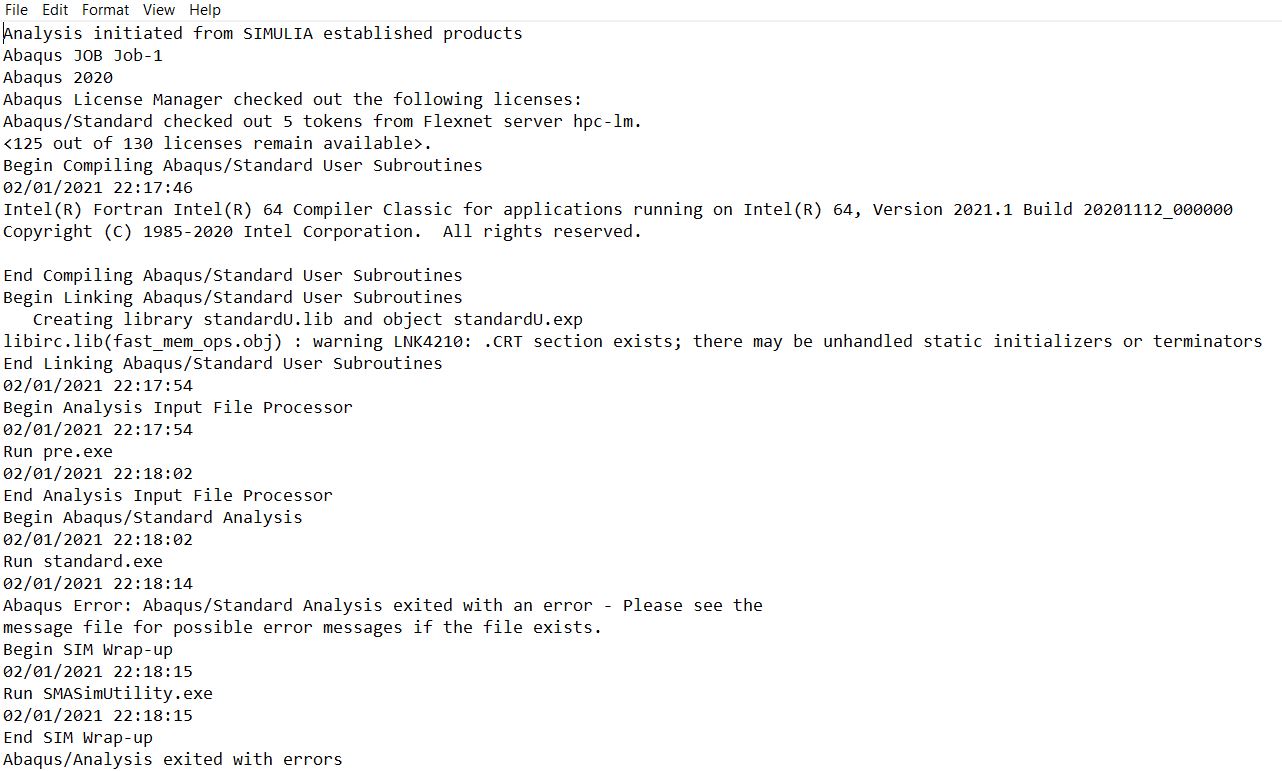This screenshot has width=1282, height=771.
Task: Click the Intel Corporation copyright line
Action: [x=321, y=232]
